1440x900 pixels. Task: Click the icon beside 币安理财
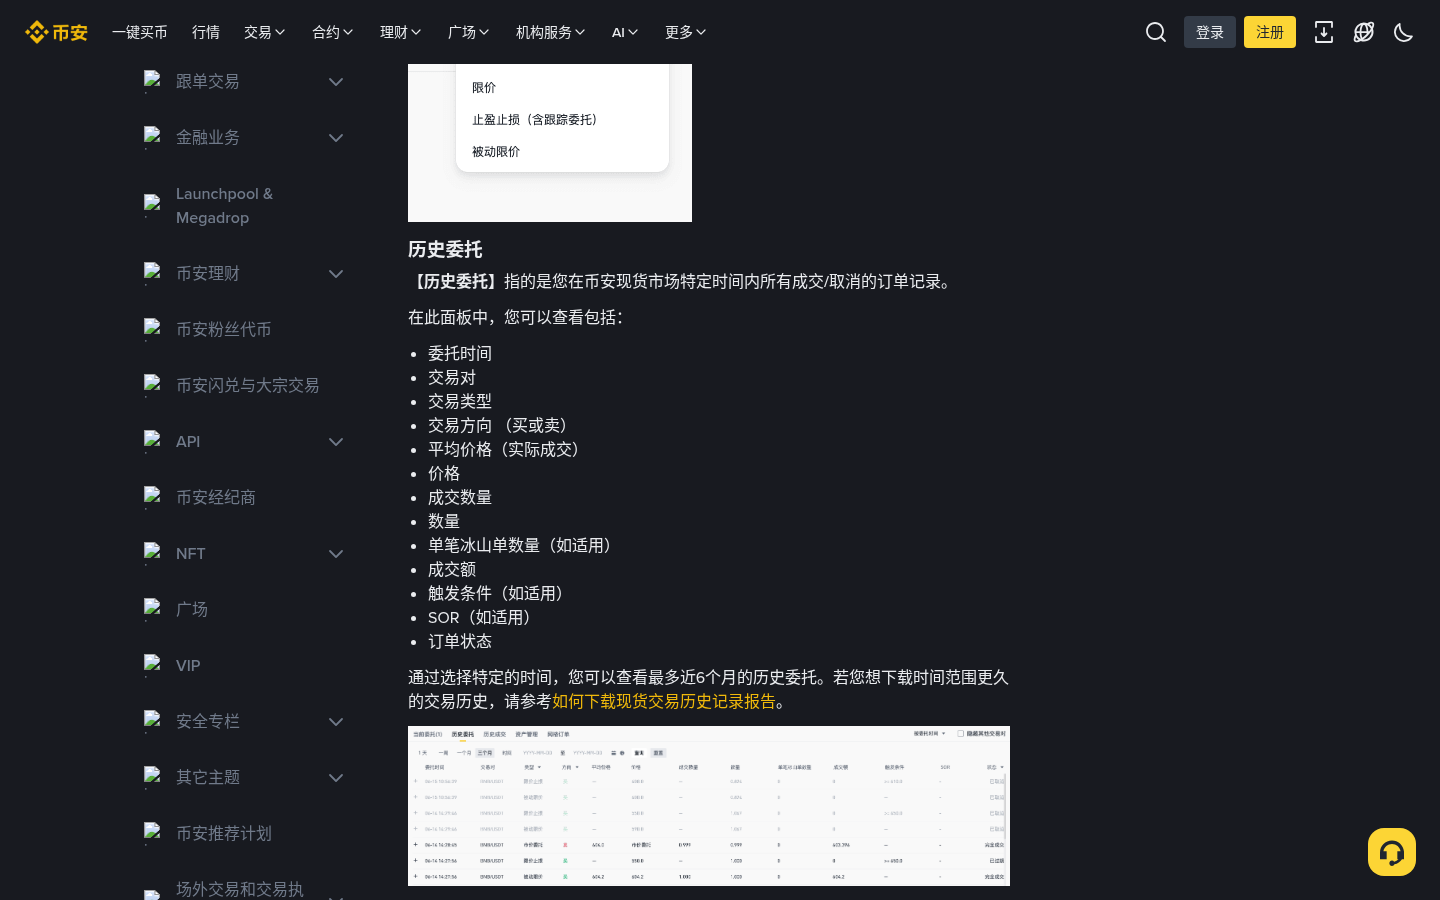click(152, 273)
